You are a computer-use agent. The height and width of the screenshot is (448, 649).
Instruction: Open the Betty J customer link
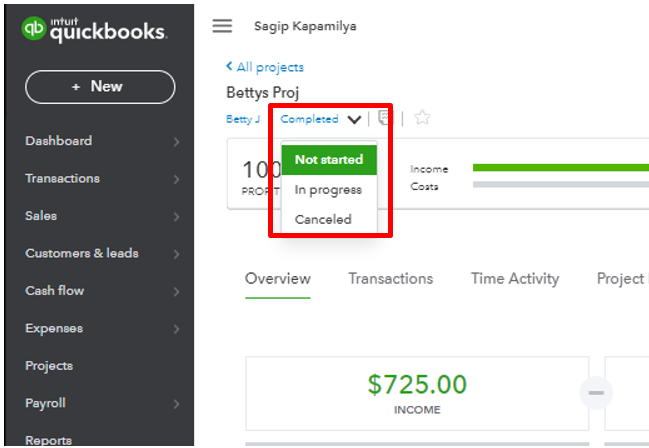(243, 119)
